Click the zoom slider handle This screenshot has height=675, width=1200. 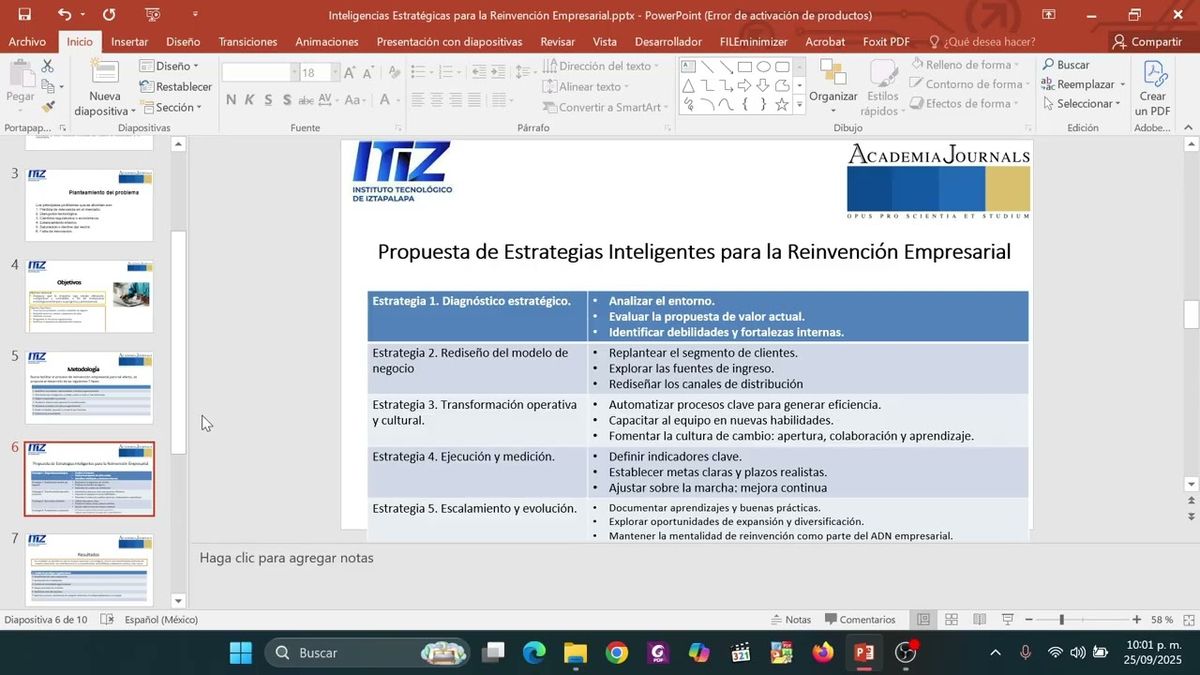click(x=1061, y=620)
